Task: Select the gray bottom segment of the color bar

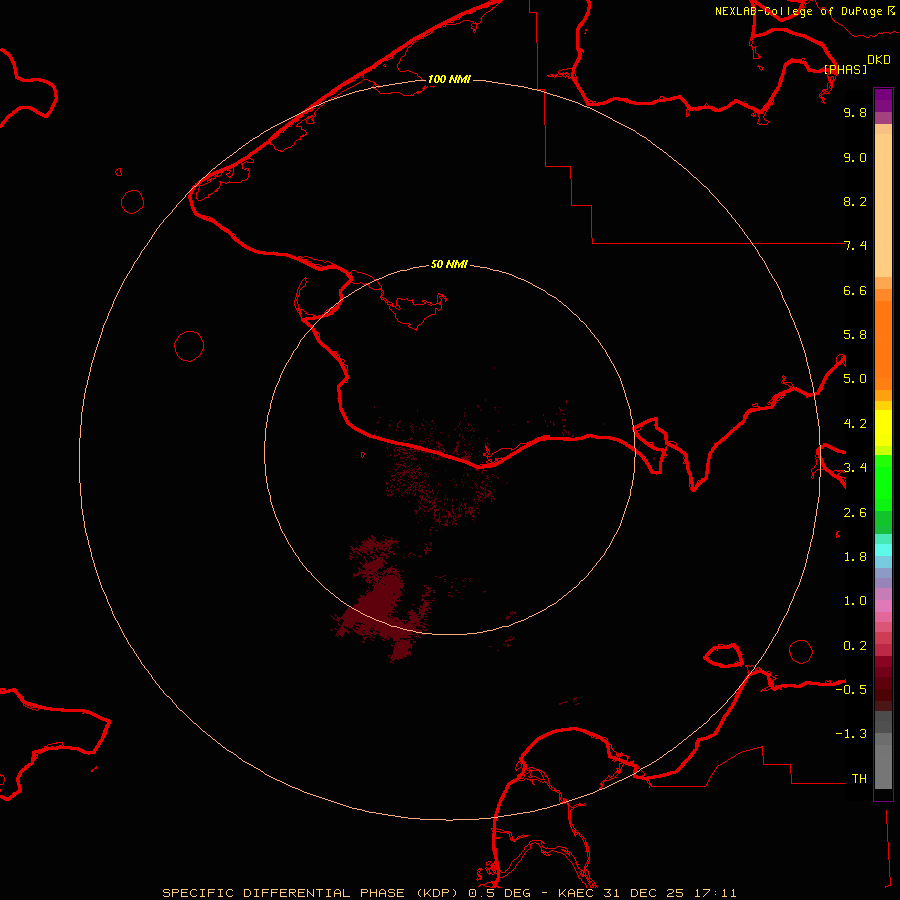Action: point(883,761)
